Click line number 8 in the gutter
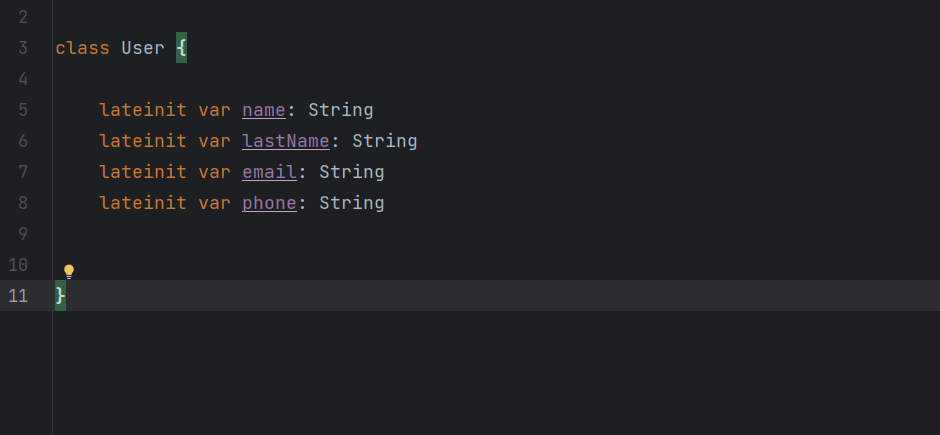Screen dimensions: 940x435 point(23,203)
